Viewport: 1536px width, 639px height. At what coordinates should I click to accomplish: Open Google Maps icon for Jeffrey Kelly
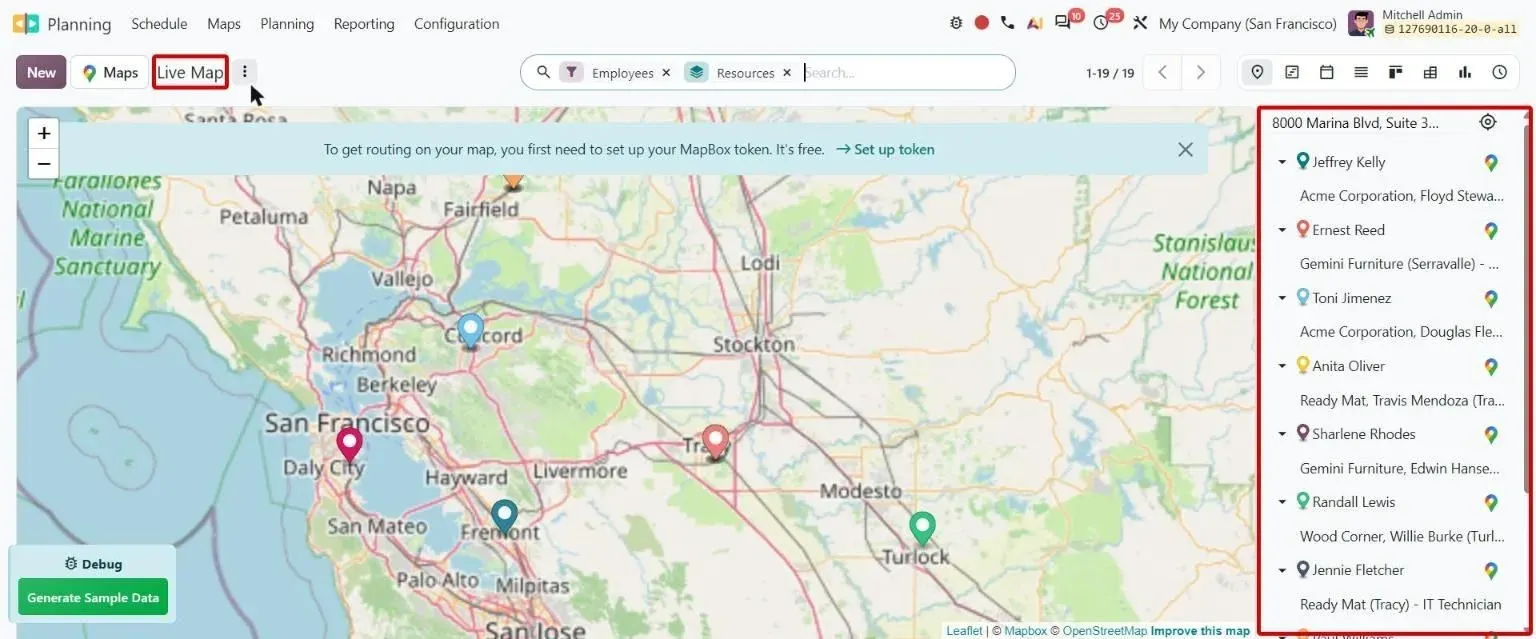click(x=1491, y=162)
